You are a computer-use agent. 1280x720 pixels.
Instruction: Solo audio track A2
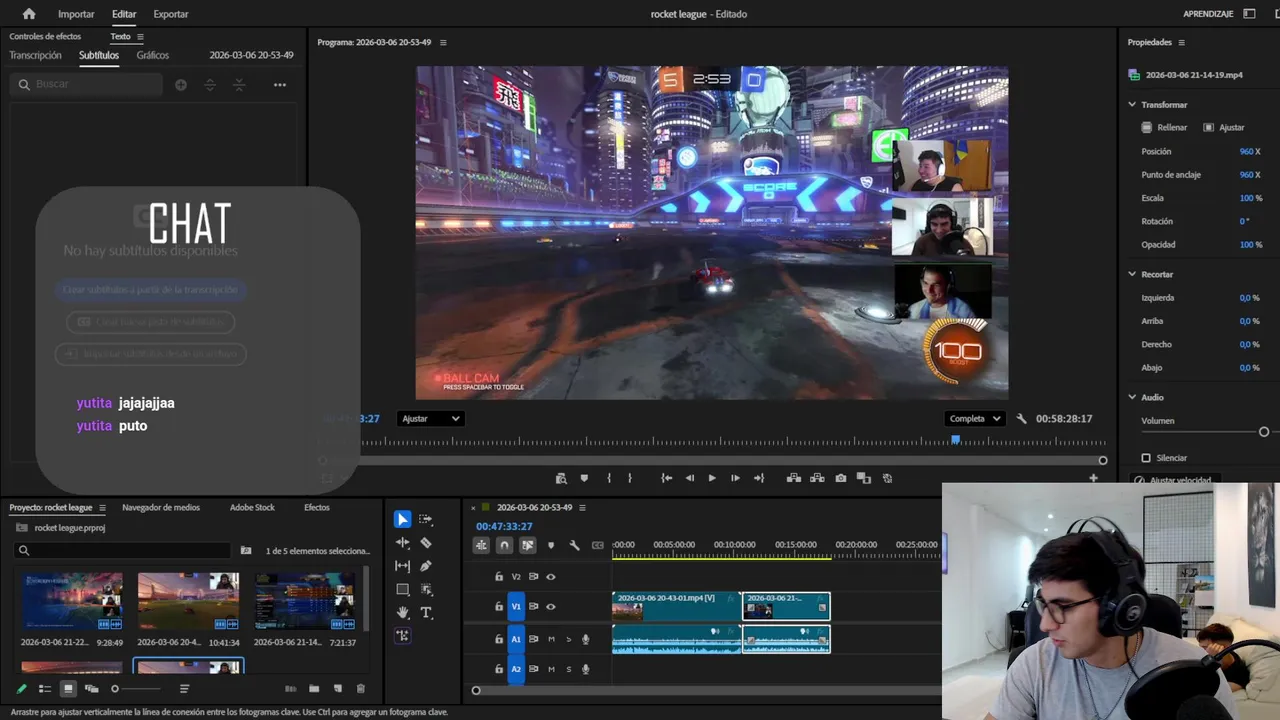pos(569,669)
